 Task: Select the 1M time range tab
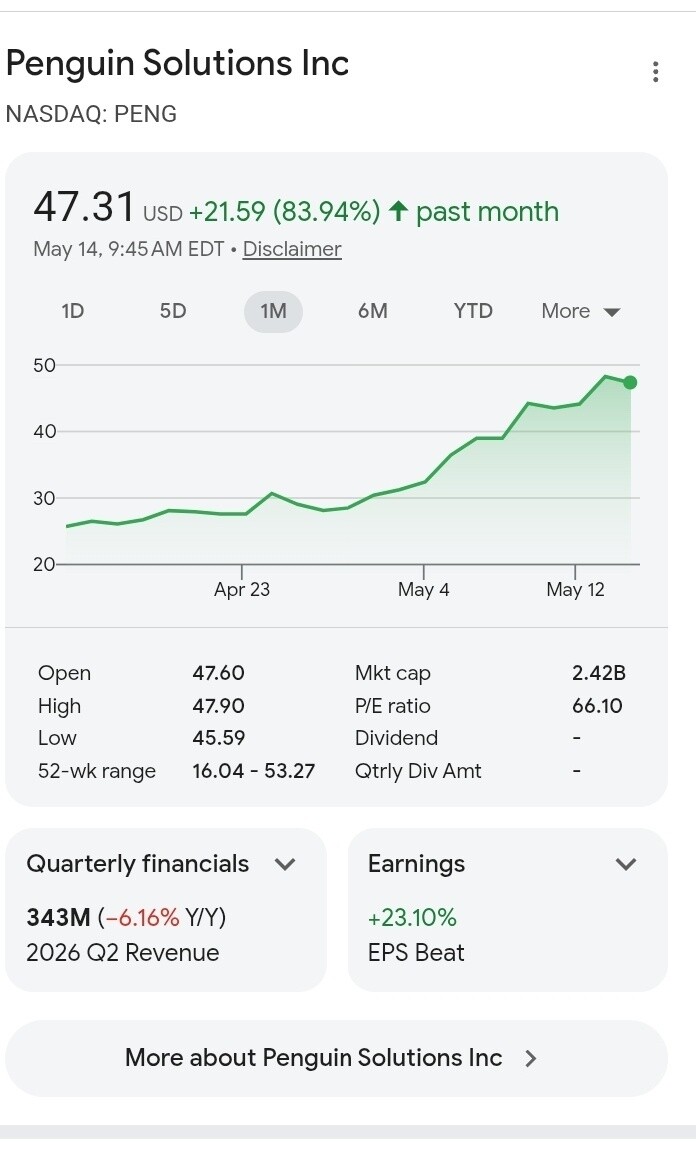(x=273, y=311)
